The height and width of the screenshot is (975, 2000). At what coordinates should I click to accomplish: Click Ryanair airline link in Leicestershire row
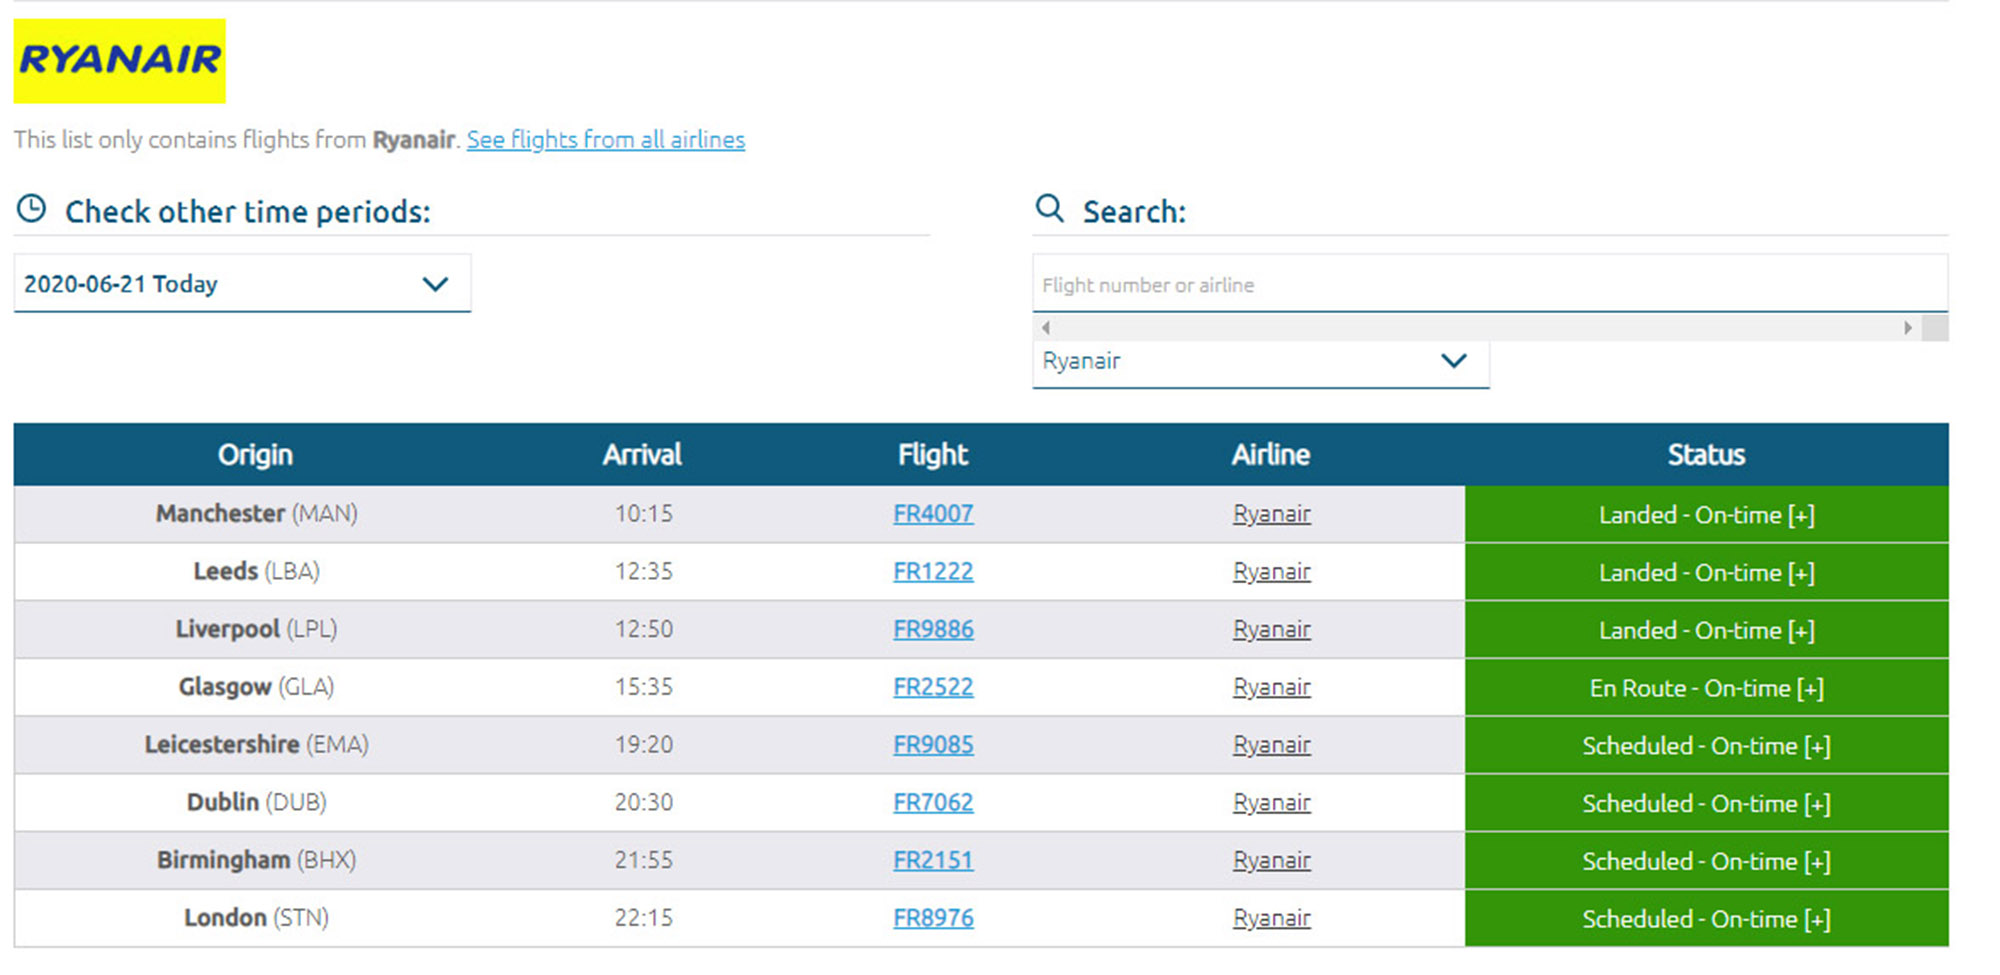pyautogui.click(x=1271, y=745)
